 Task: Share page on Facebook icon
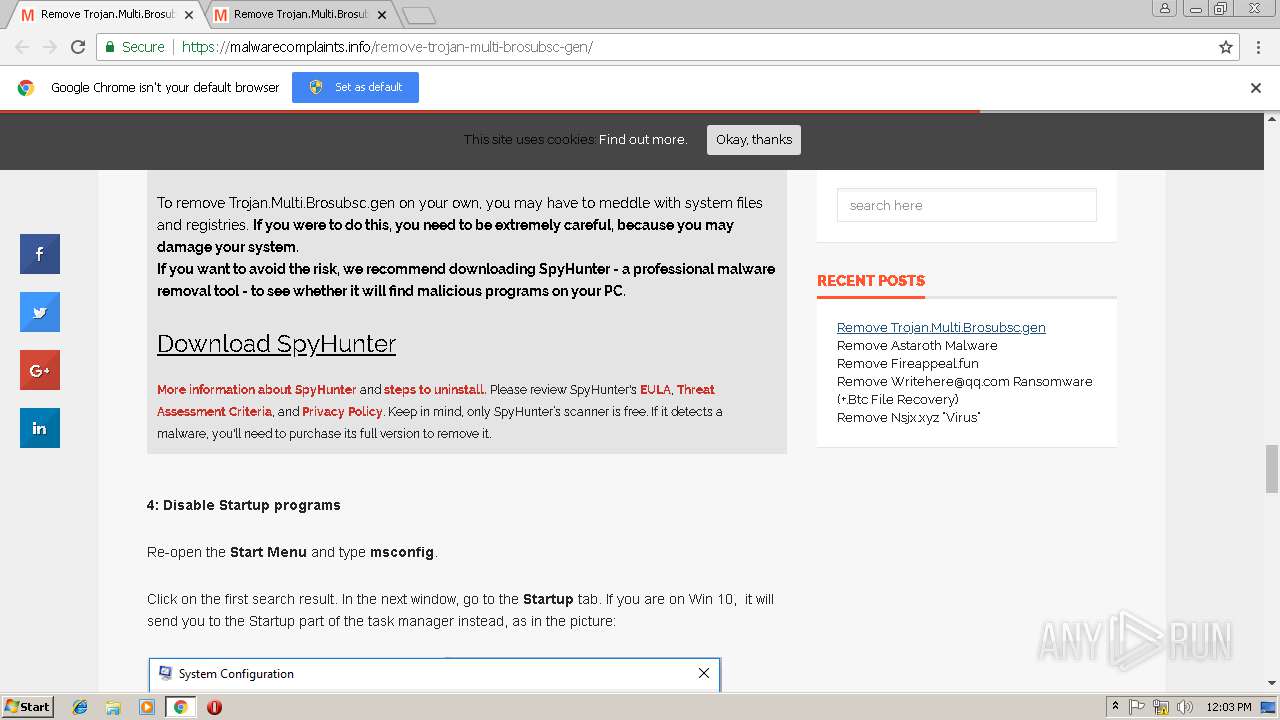pos(40,254)
